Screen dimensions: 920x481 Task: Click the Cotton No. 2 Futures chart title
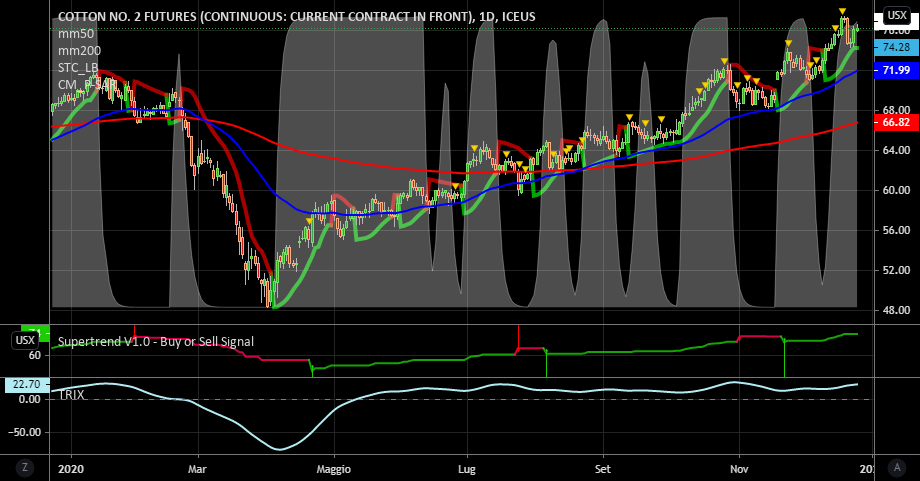(x=296, y=17)
